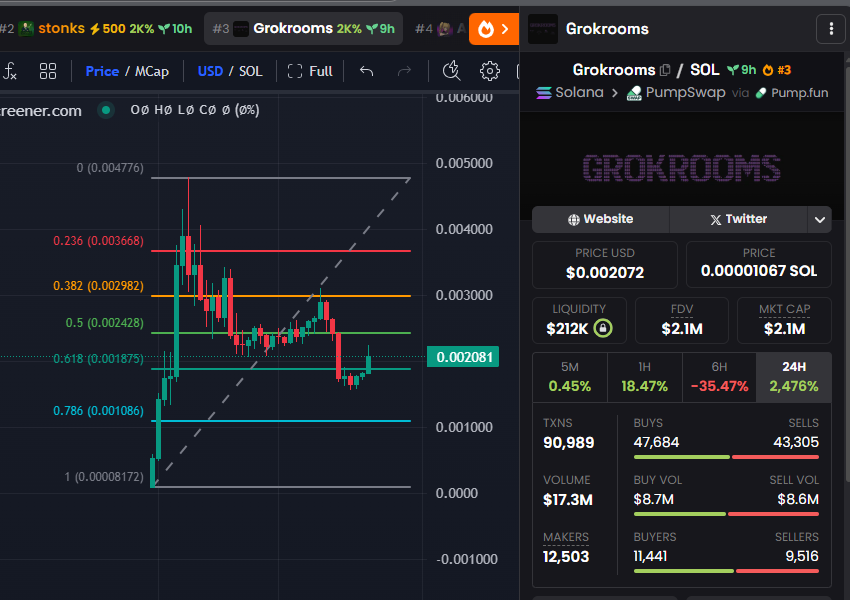850x600 pixels.
Task: Click the Solana chain link
Action: [x=570, y=93]
